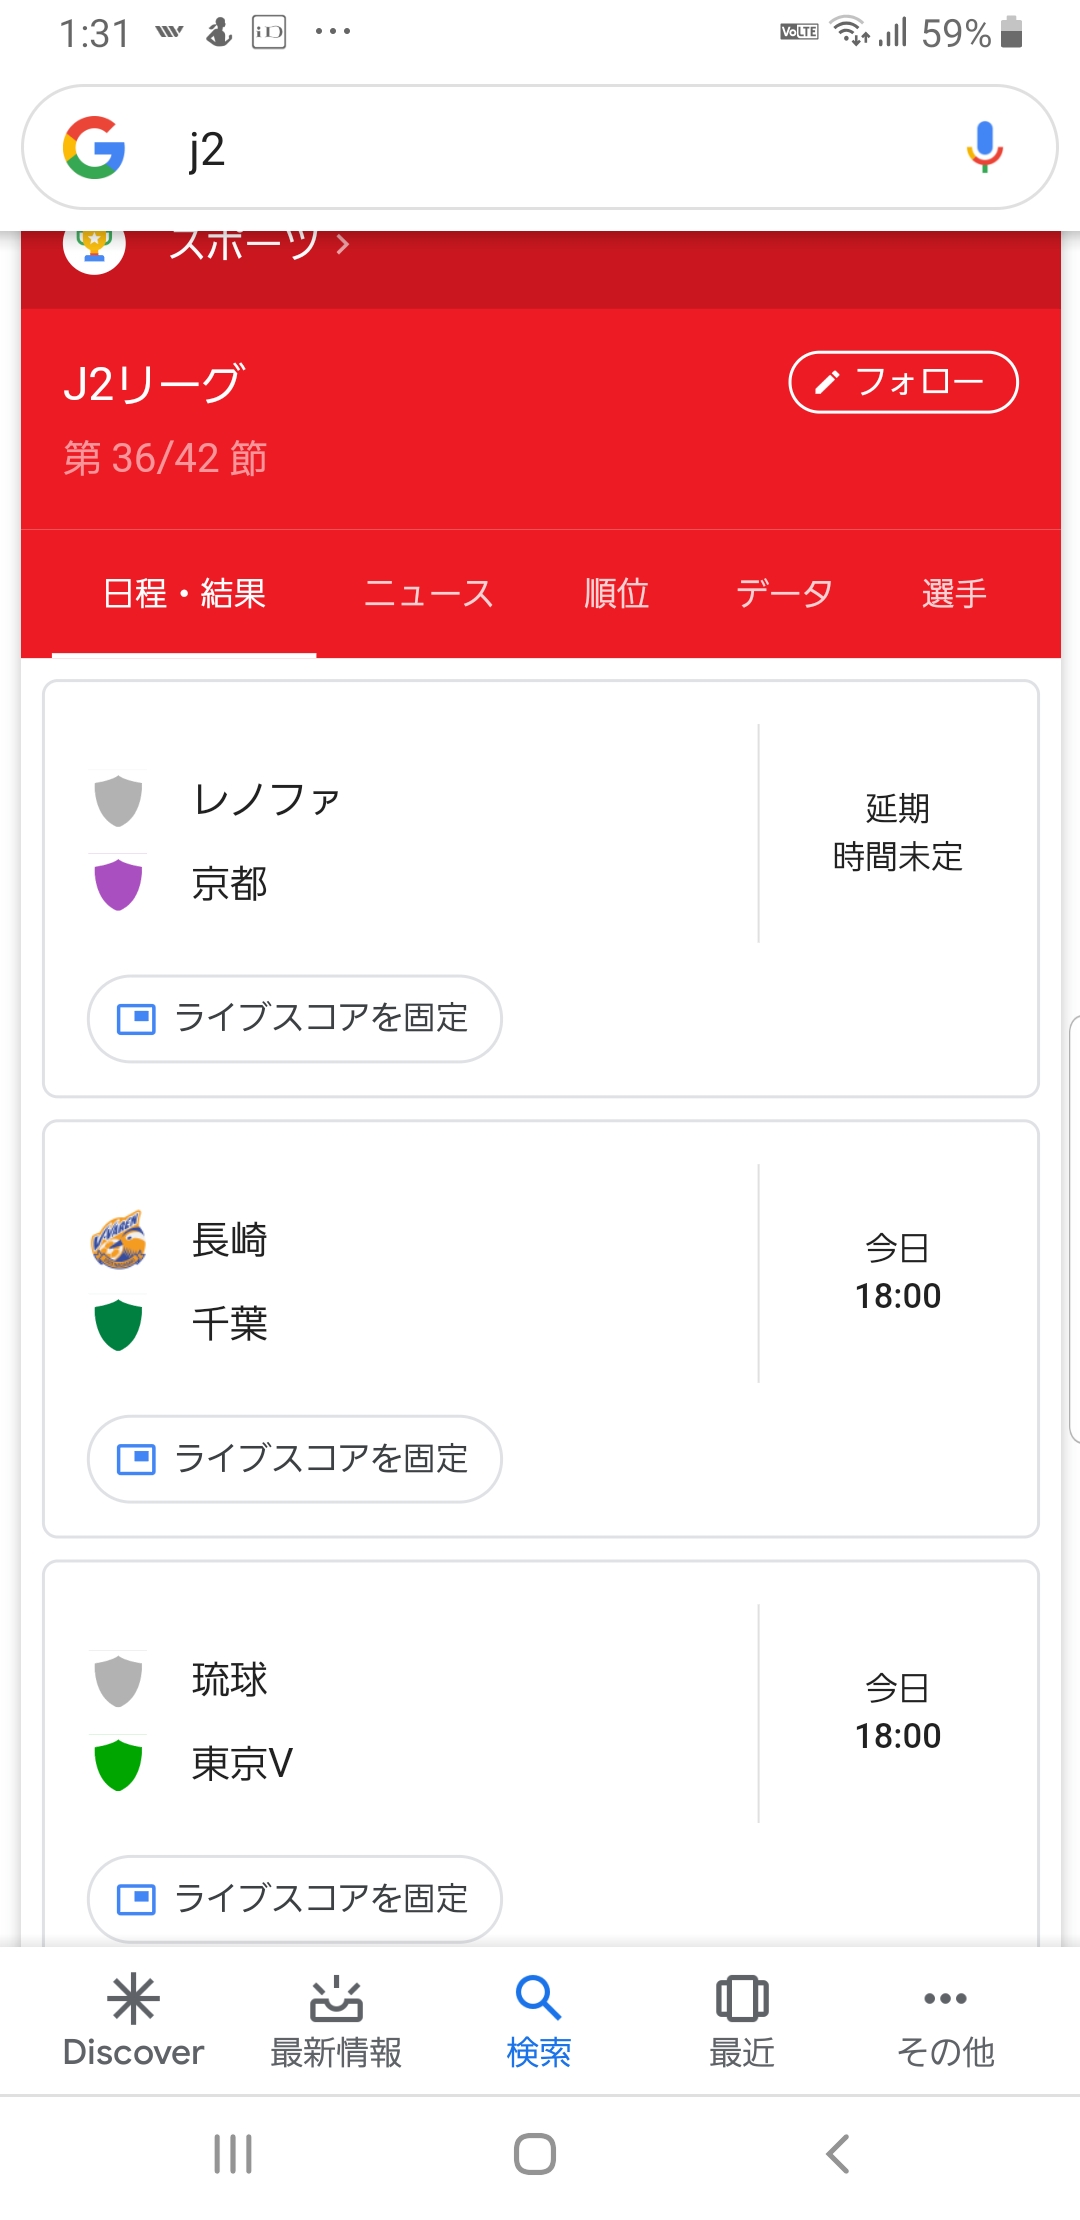The width and height of the screenshot is (1080, 2220).
Task: Open the 最新情報 updates icon
Action: [336, 1999]
